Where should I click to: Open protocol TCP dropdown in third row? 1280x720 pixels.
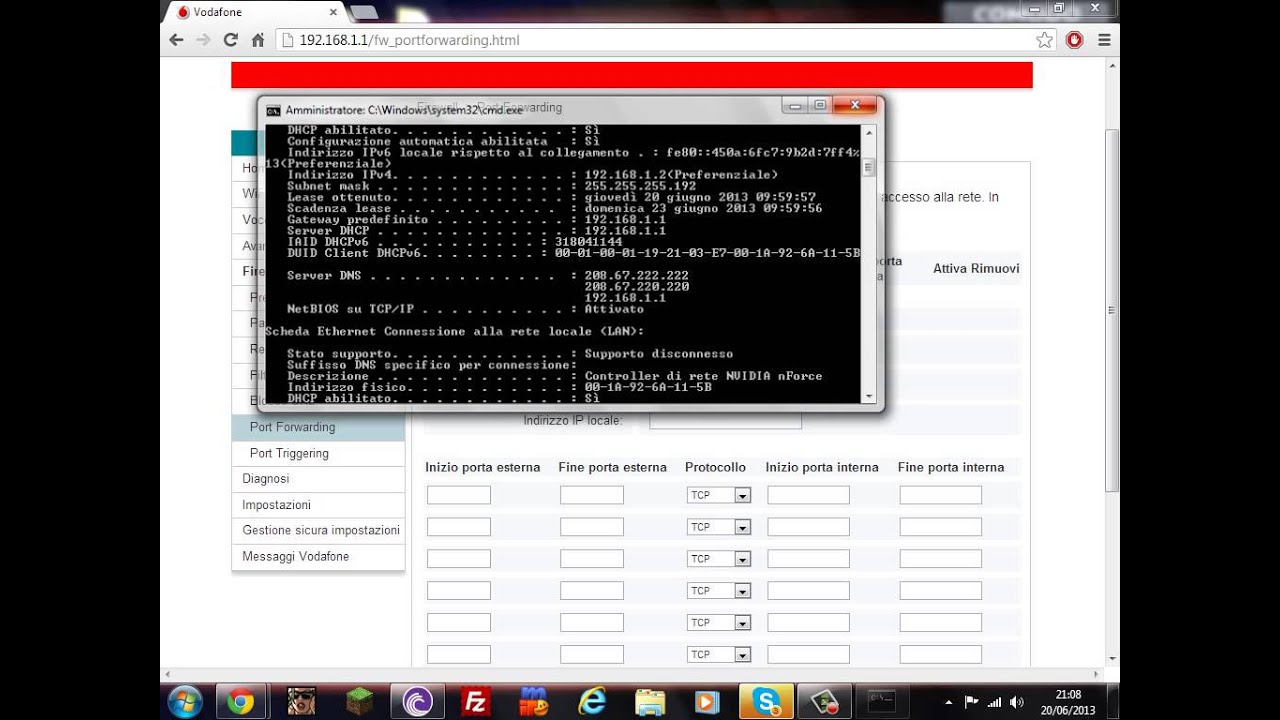pos(718,559)
